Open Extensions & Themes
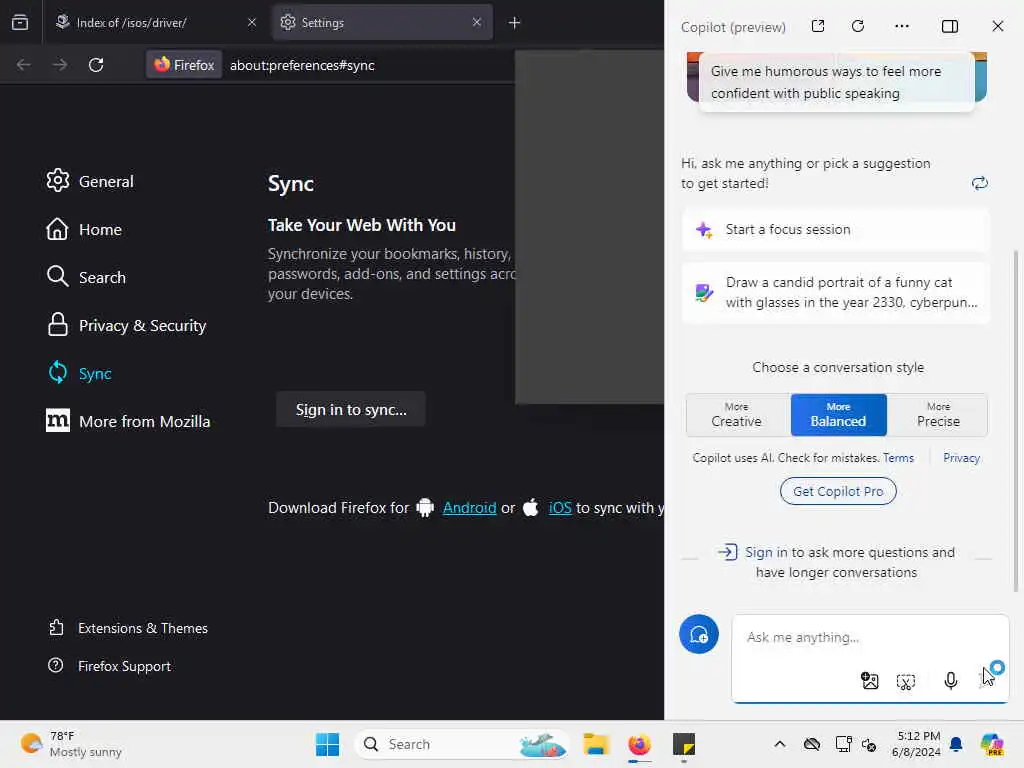The width and height of the screenshot is (1024, 768). (129, 628)
